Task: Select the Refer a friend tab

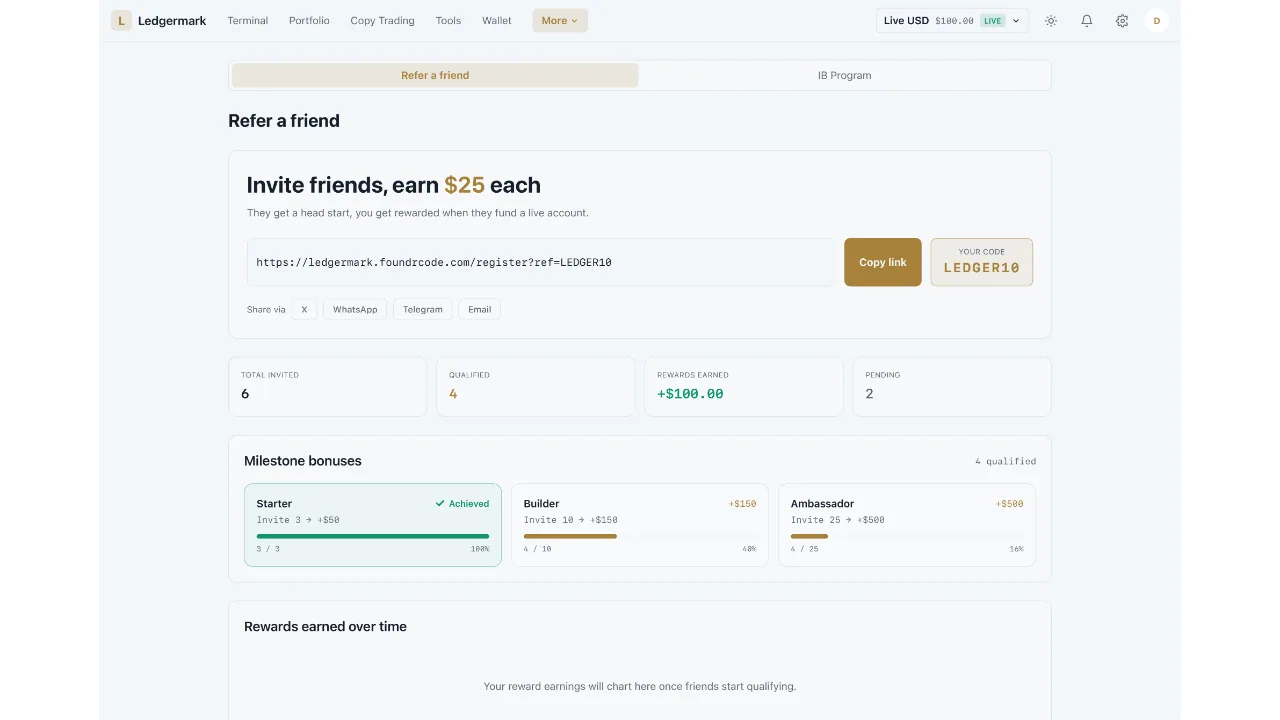Action: pyautogui.click(x=435, y=75)
